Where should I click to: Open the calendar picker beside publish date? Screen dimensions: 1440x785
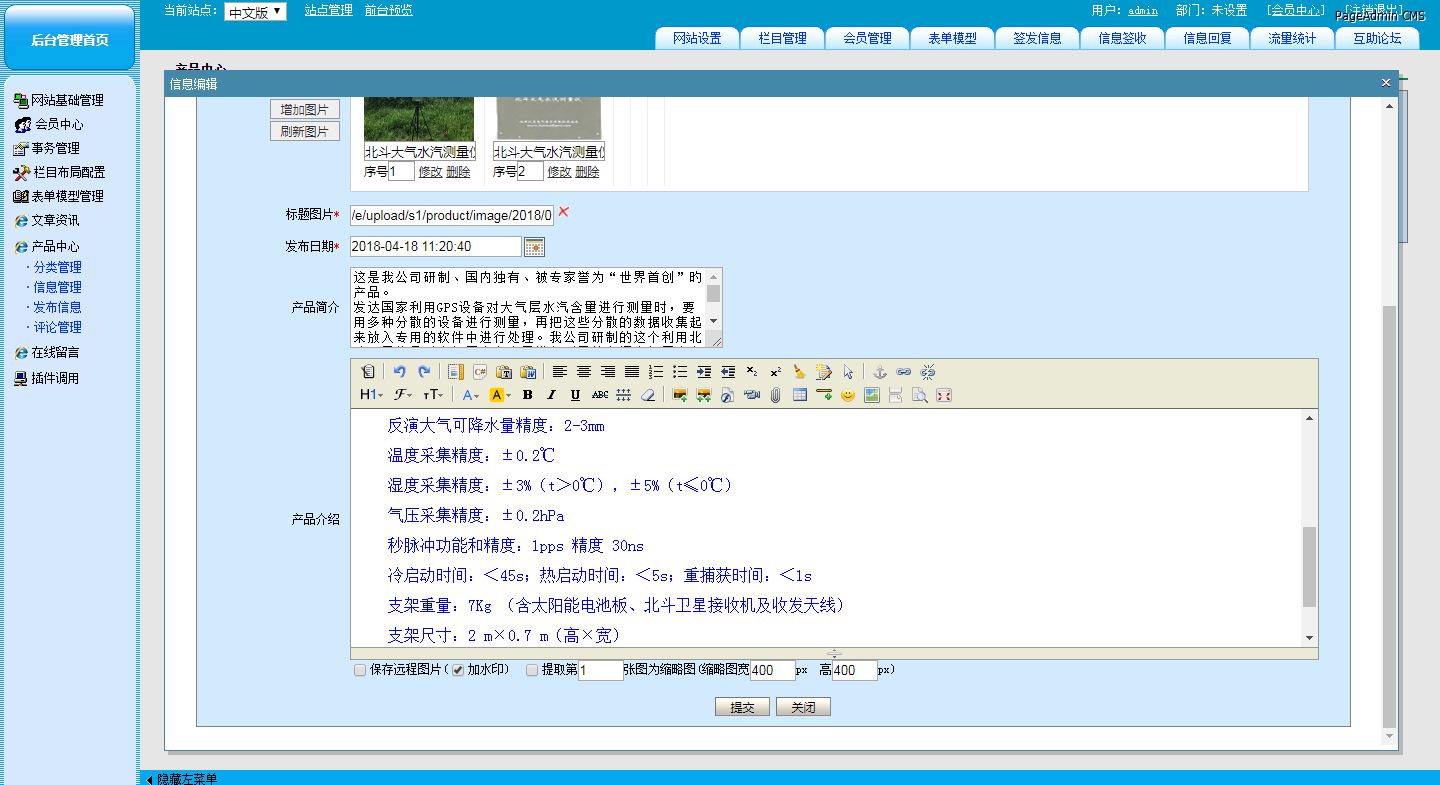pos(535,247)
